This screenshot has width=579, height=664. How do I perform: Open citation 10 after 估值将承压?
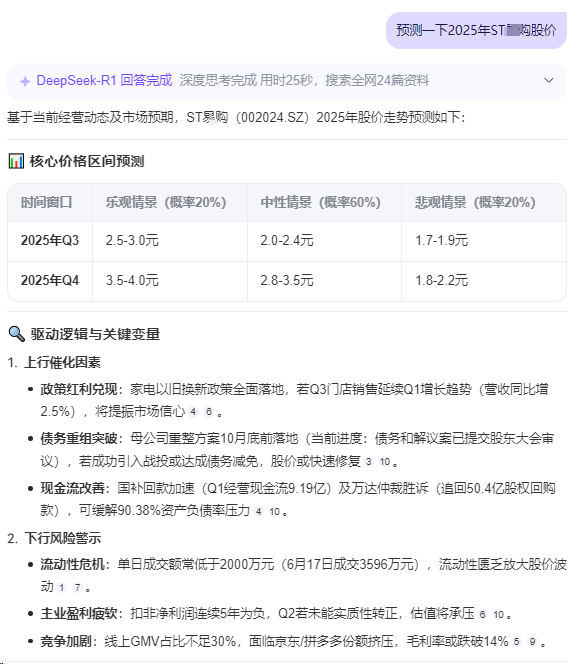coord(499,614)
